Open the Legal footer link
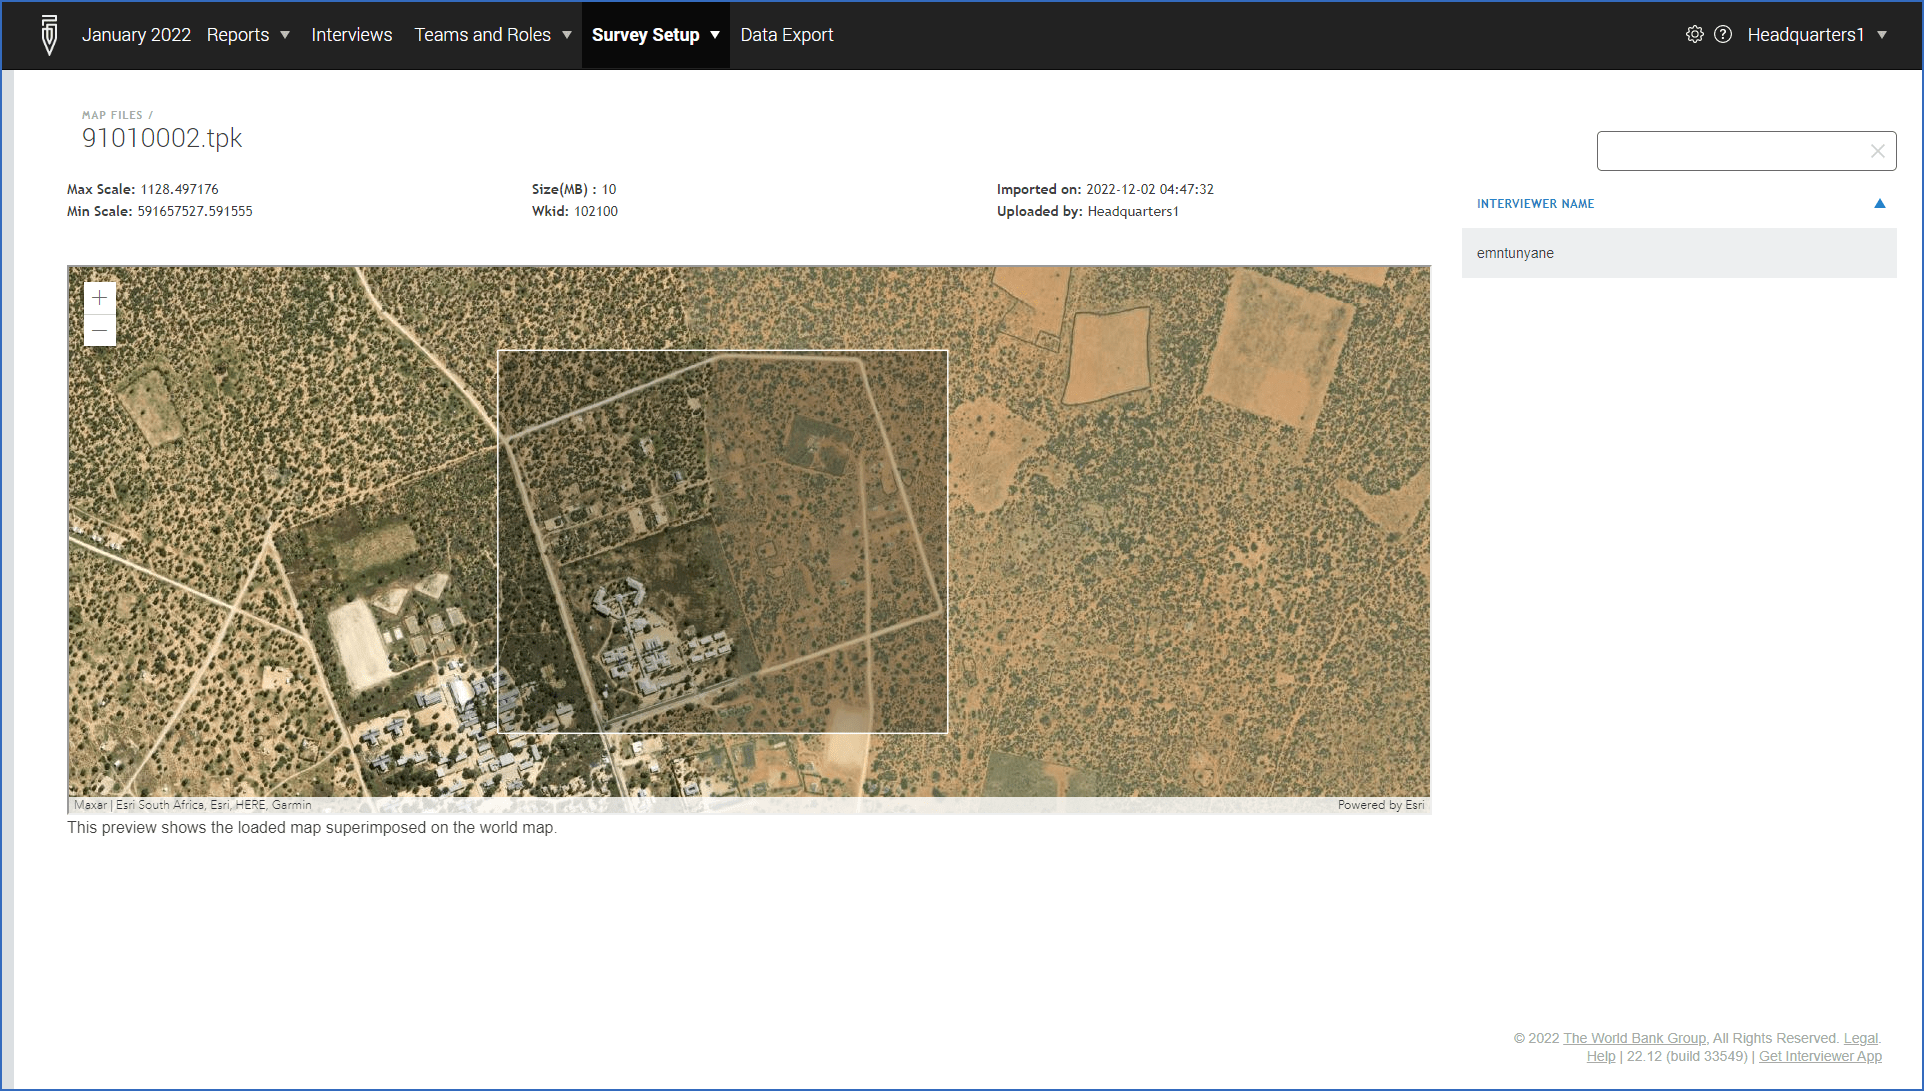This screenshot has width=1924, height=1091. 1860,1038
